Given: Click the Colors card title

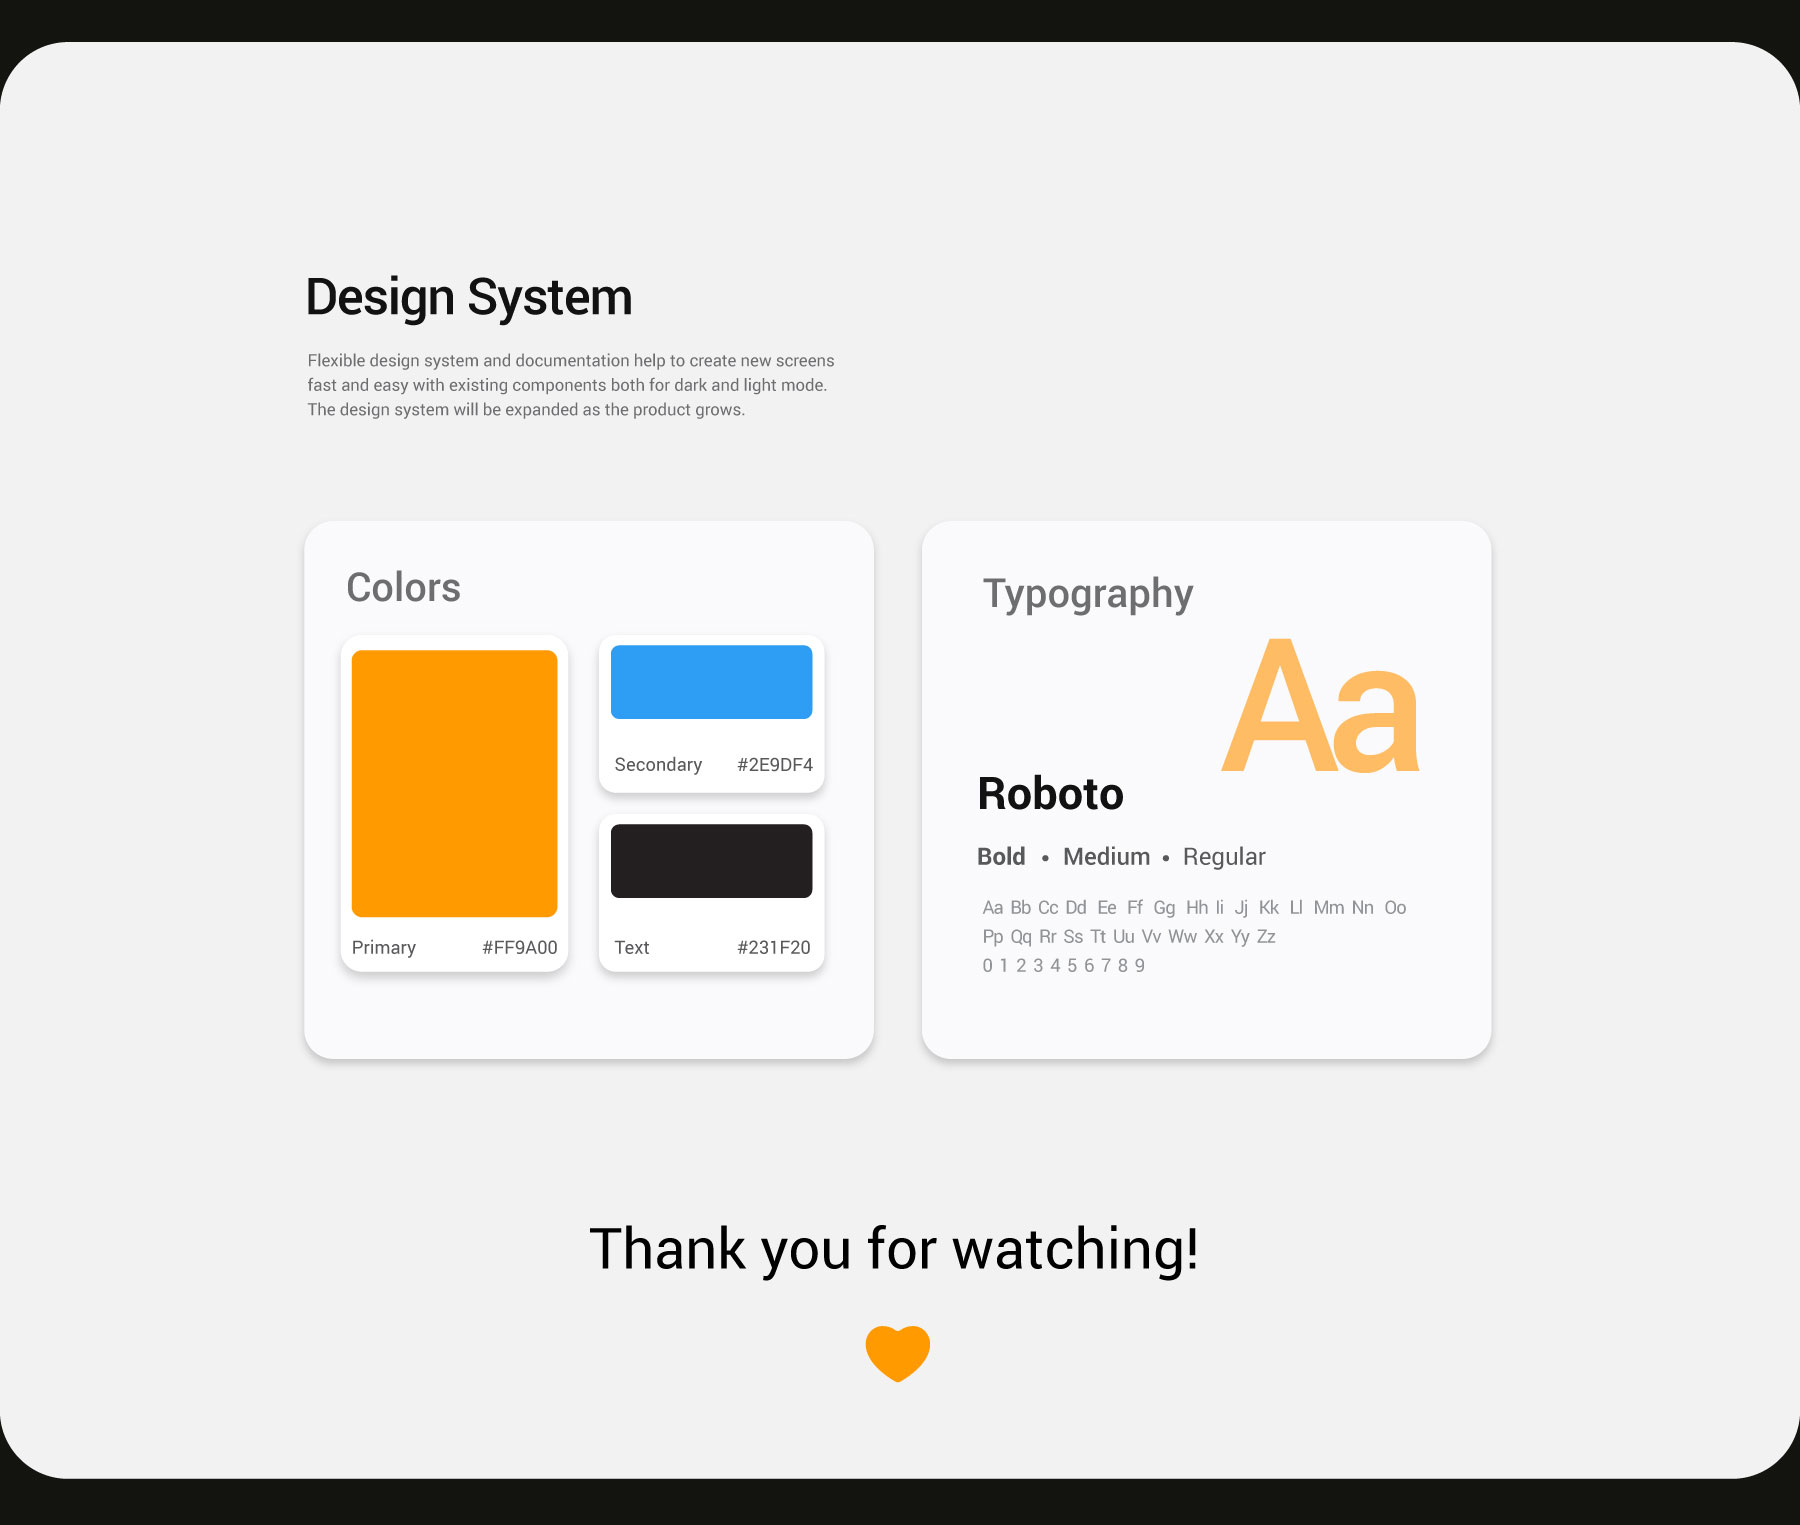Looking at the screenshot, I should point(403,588).
